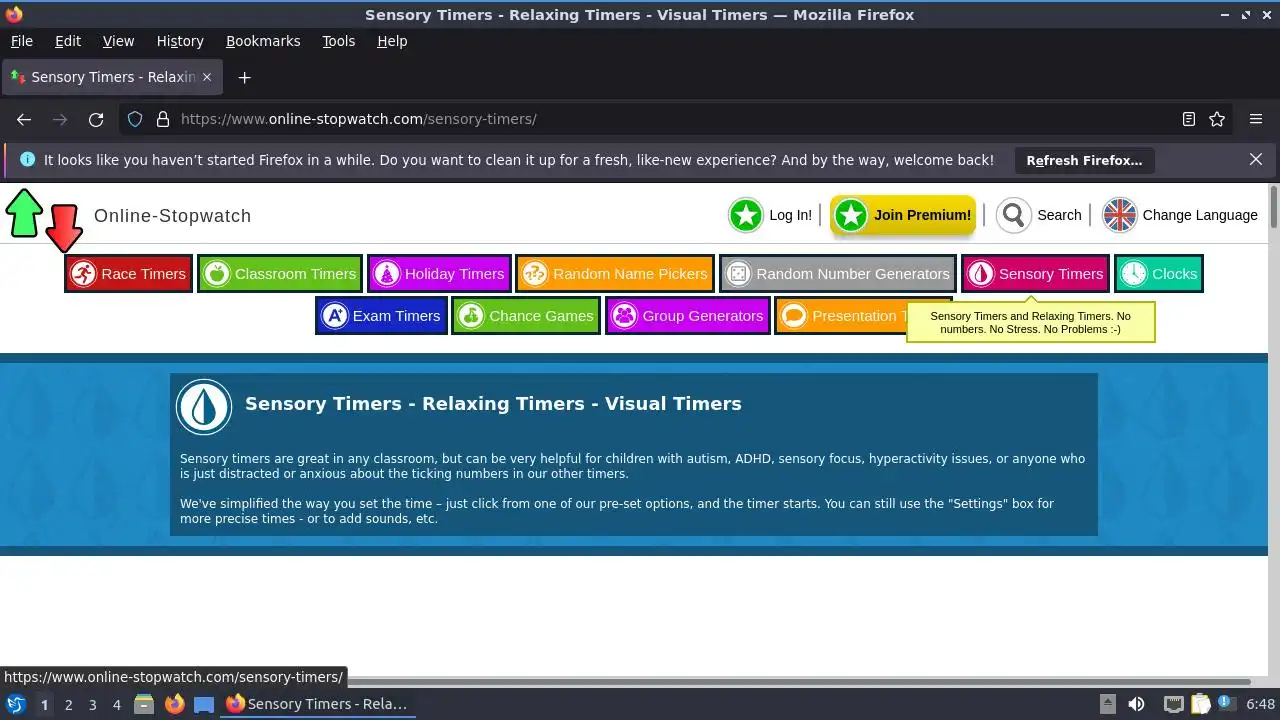Reload the current page

click(96, 119)
